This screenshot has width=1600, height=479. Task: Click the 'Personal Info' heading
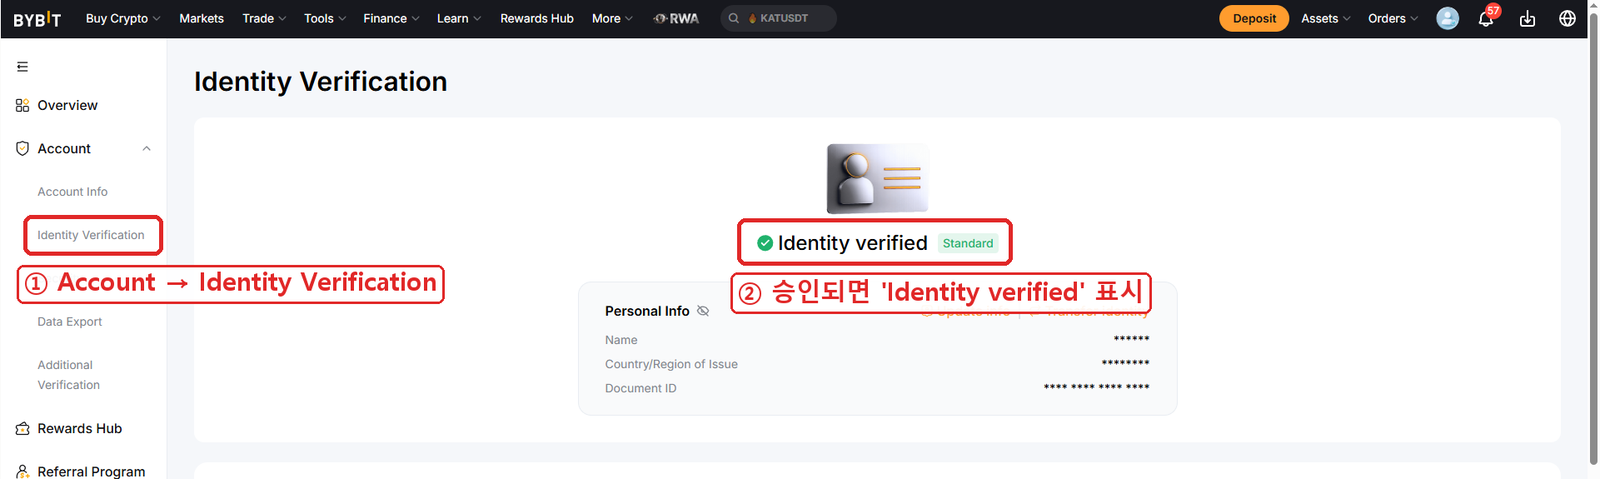(647, 311)
